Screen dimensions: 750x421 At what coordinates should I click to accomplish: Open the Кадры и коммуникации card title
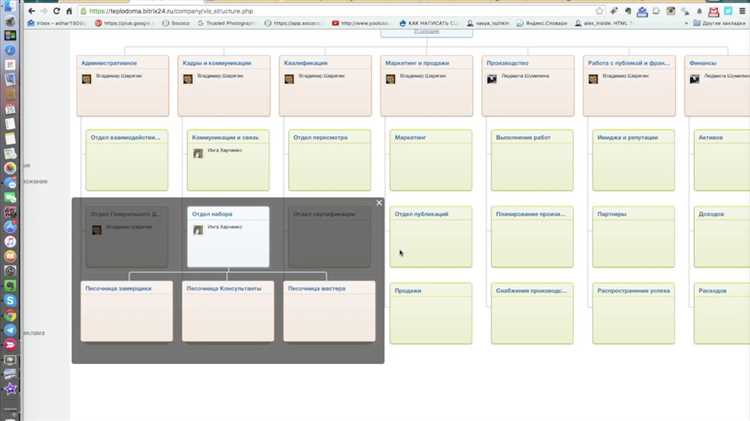217,63
